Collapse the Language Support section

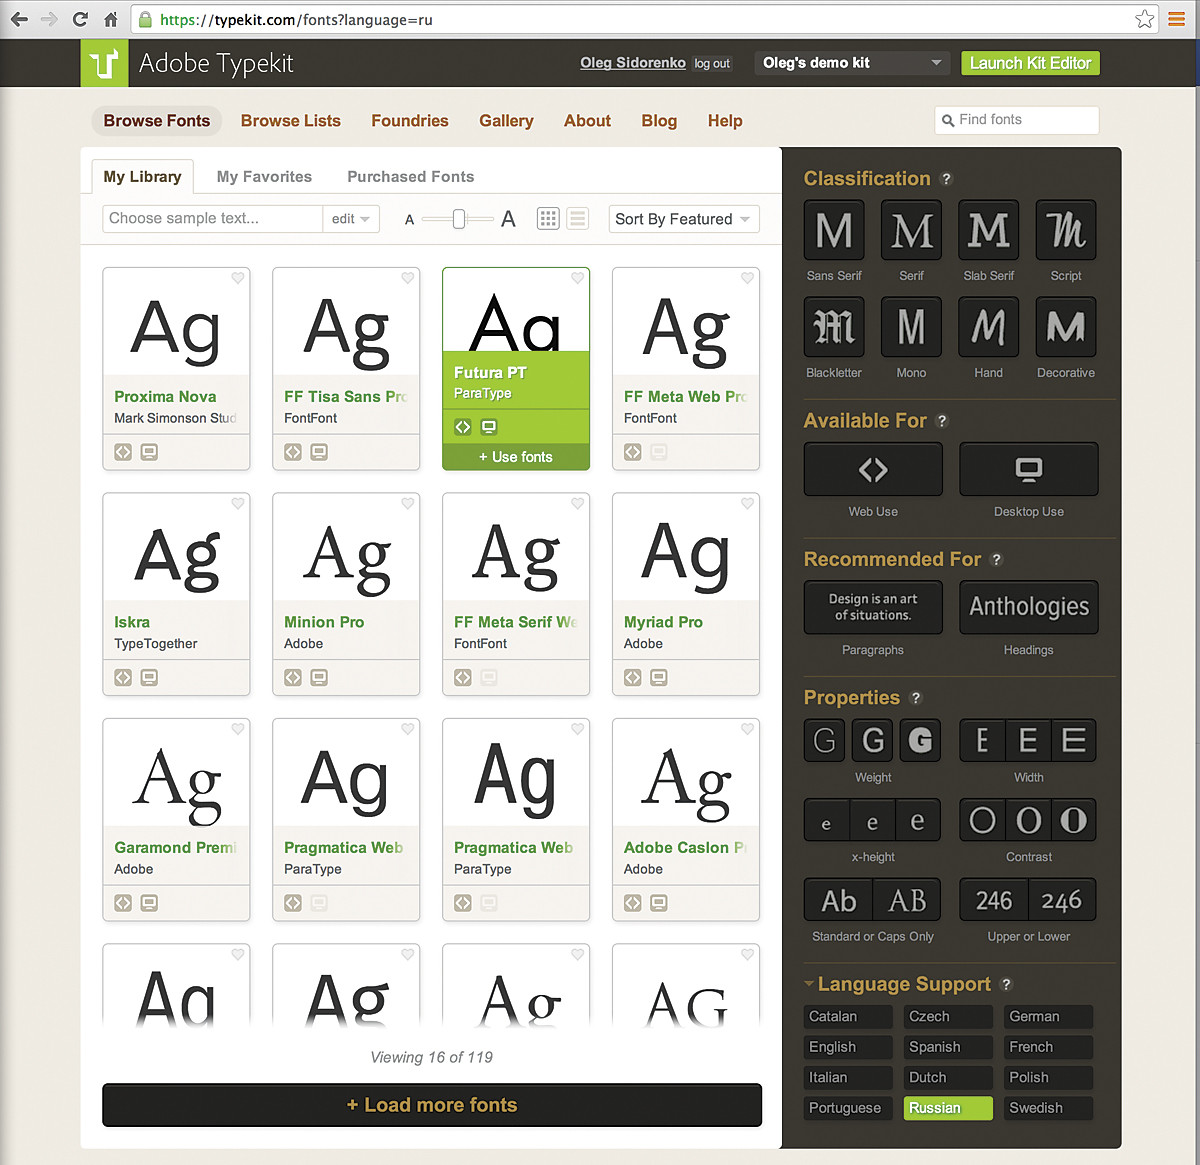809,984
